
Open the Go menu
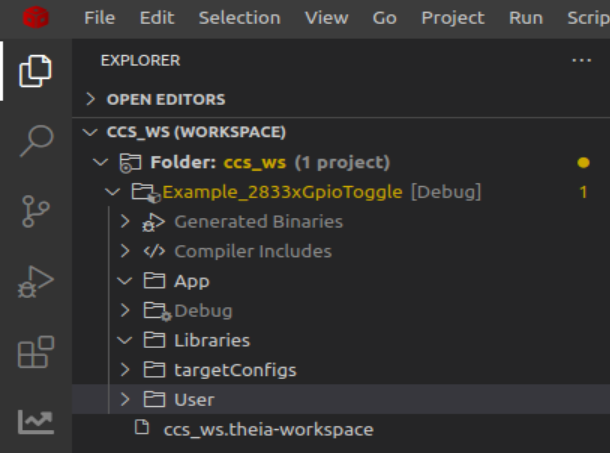pyautogui.click(x=385, y=18)
